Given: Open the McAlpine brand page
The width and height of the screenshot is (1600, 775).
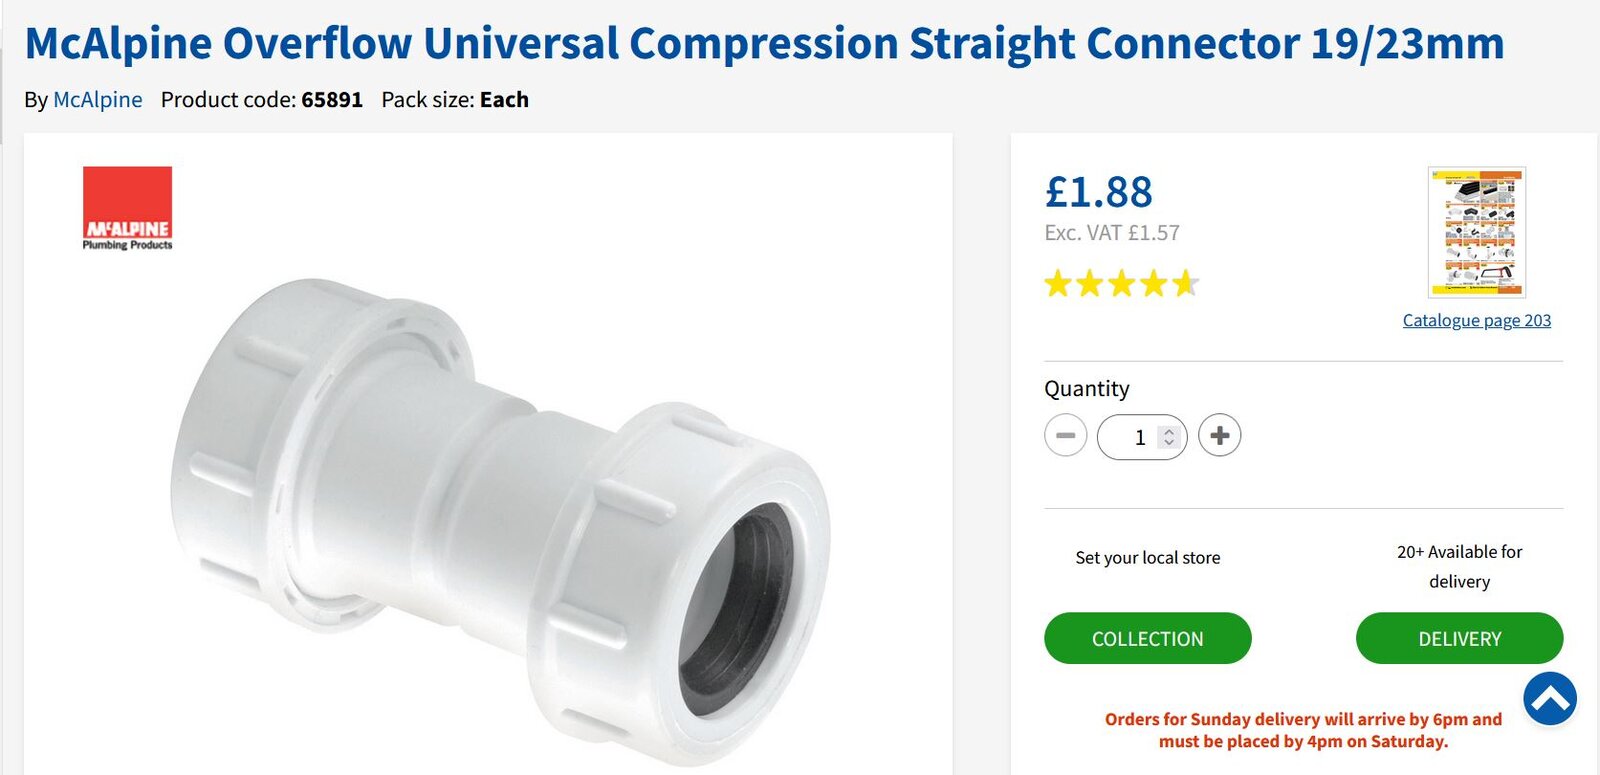Looking at the screenshot, I should point(97,99).
